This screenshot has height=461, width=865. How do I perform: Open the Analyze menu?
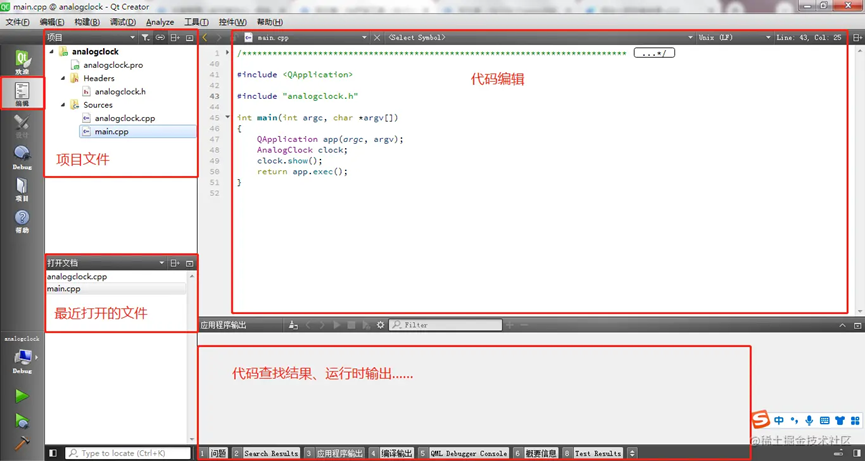tap(160, 22)
